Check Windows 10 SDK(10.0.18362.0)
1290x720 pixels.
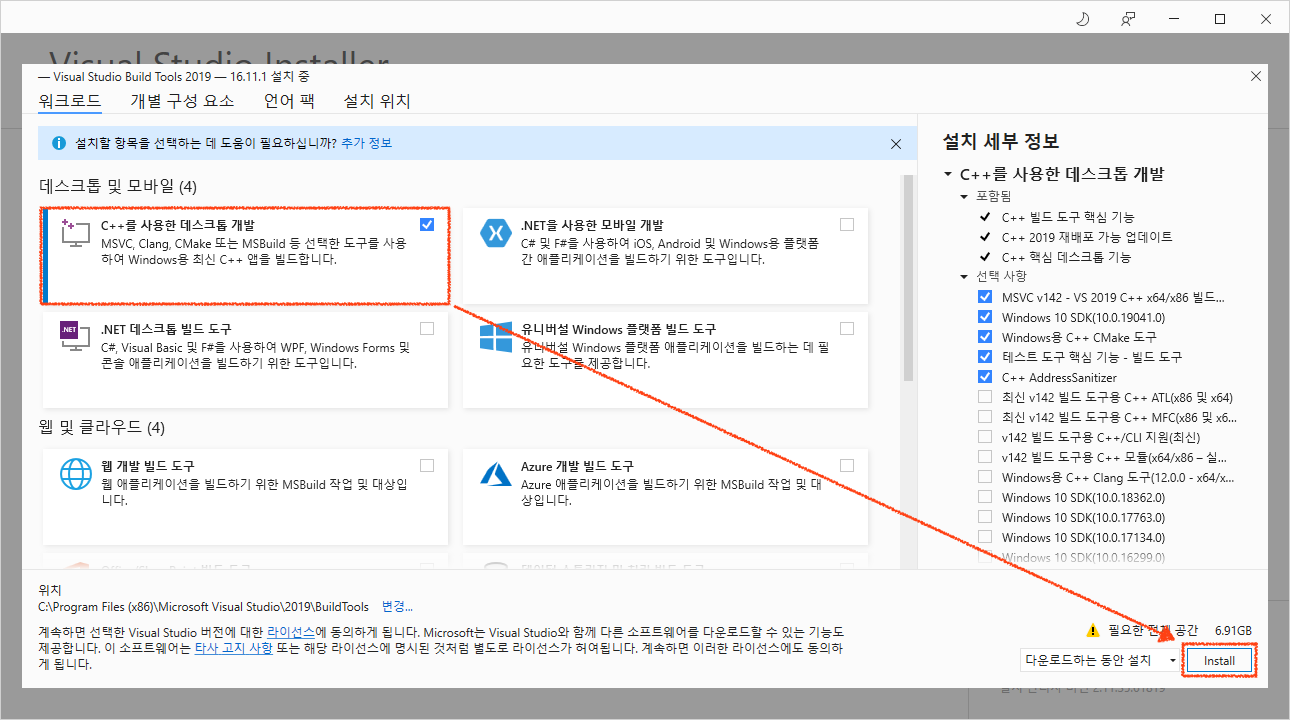click(985, 497)
